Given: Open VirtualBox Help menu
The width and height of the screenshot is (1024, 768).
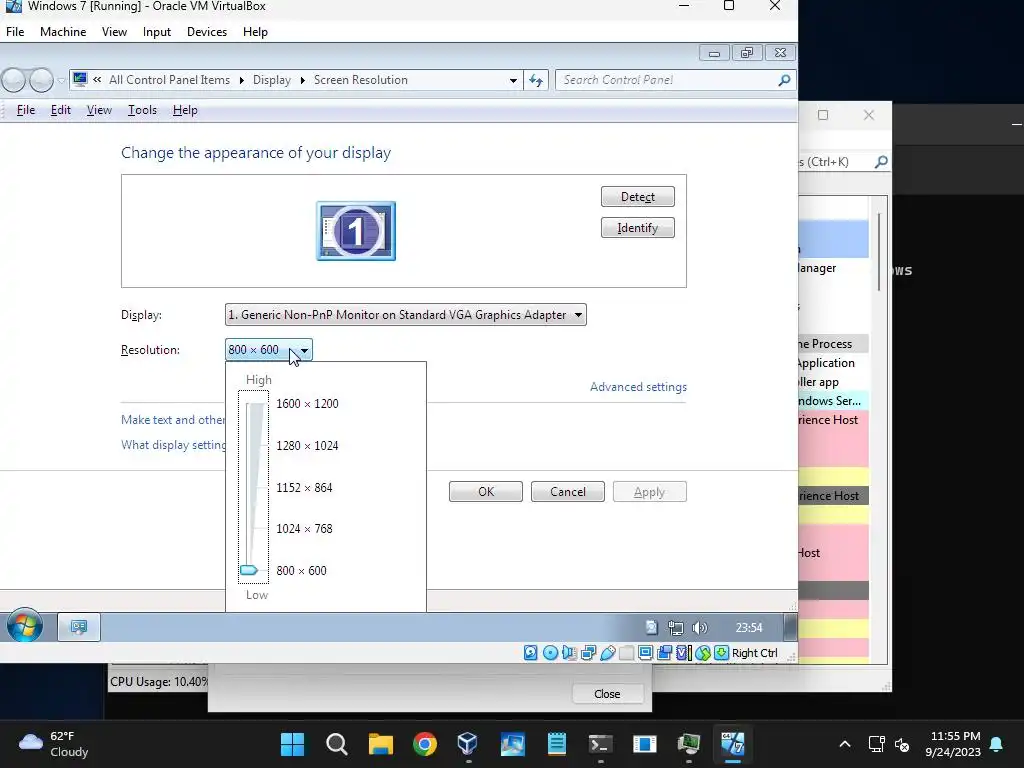Looking at the screenshot, I should click(255, 32).
